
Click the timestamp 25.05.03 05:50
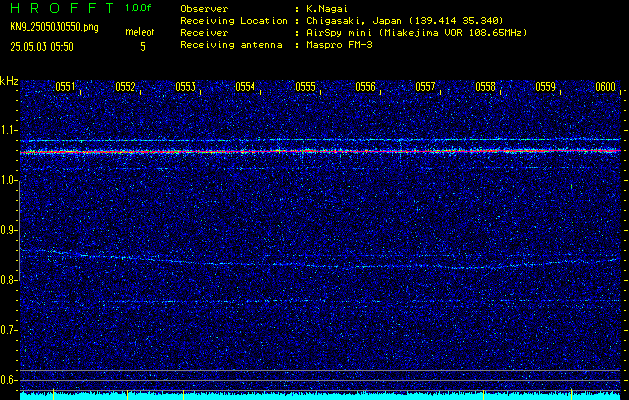coord(42,47)
